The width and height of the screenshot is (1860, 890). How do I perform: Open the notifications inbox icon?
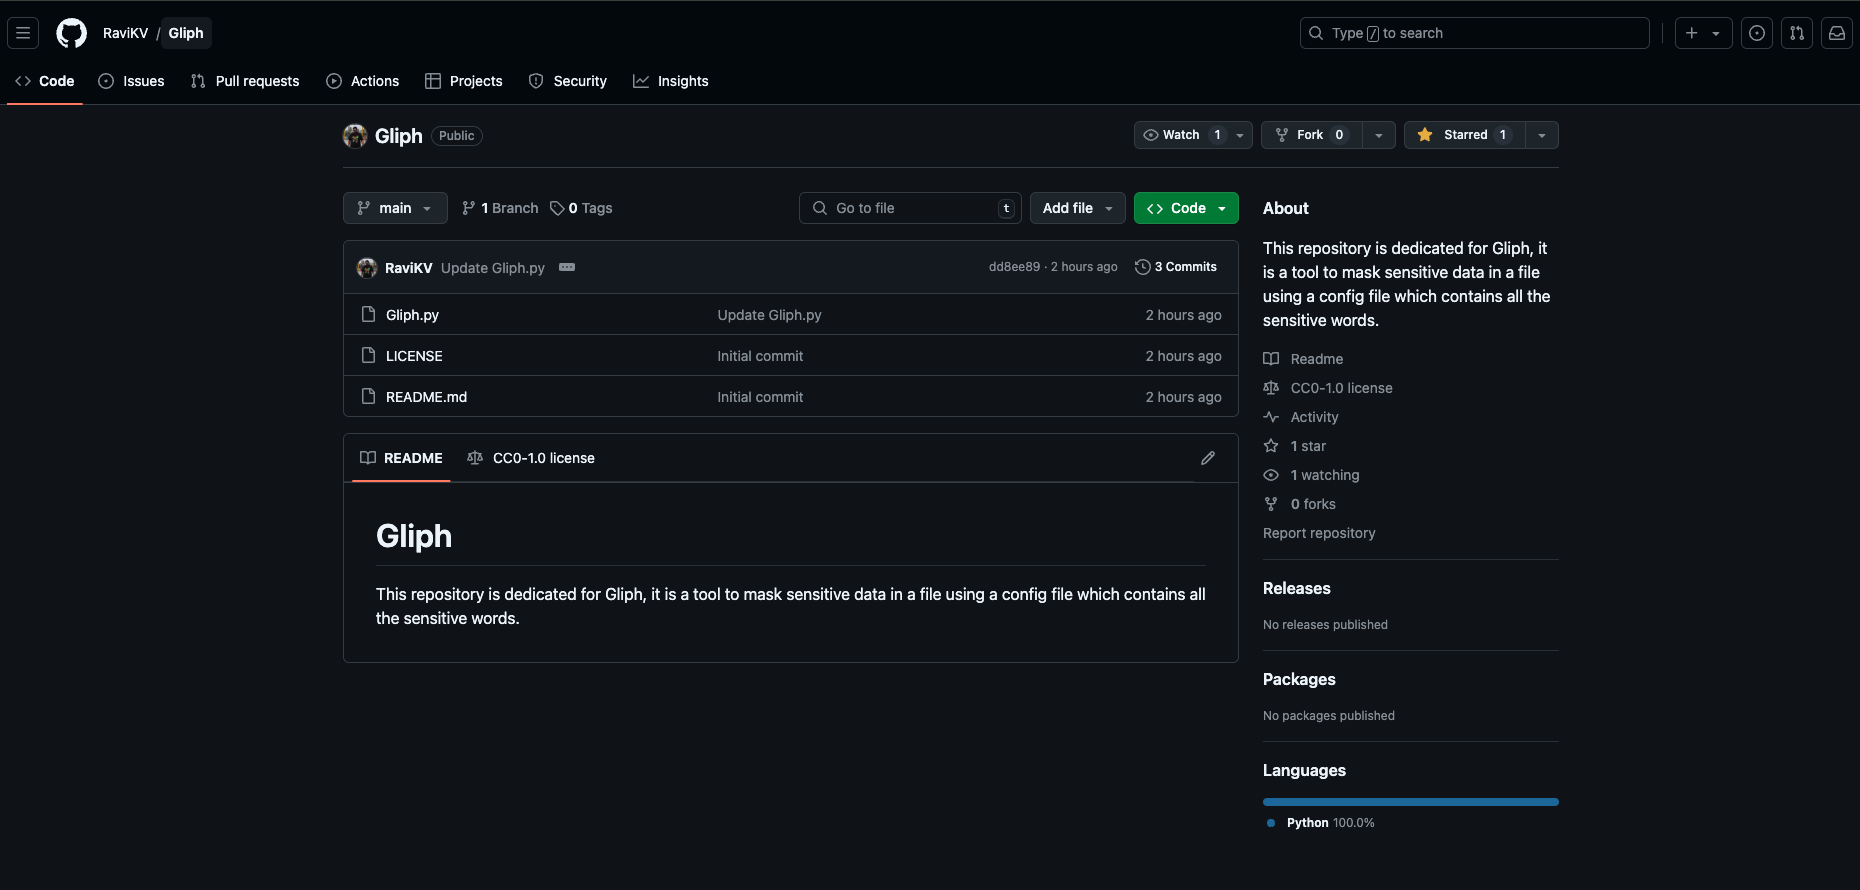[1837, 33]
